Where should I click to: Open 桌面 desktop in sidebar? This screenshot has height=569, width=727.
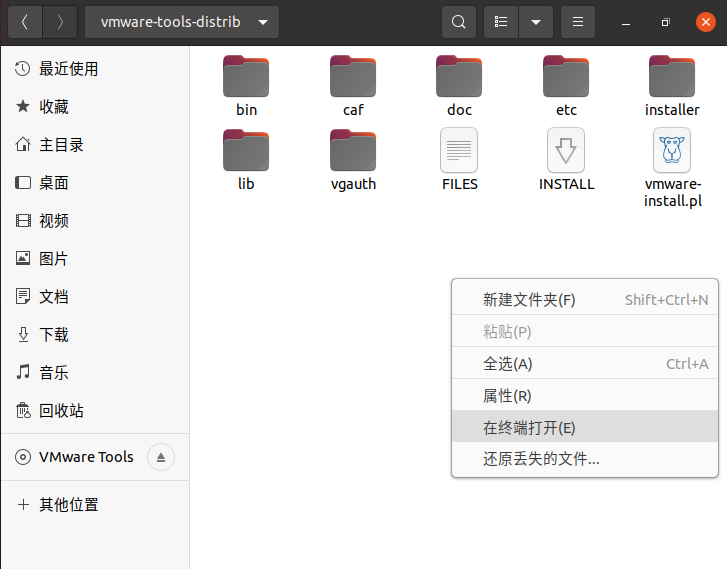[95, 183]
